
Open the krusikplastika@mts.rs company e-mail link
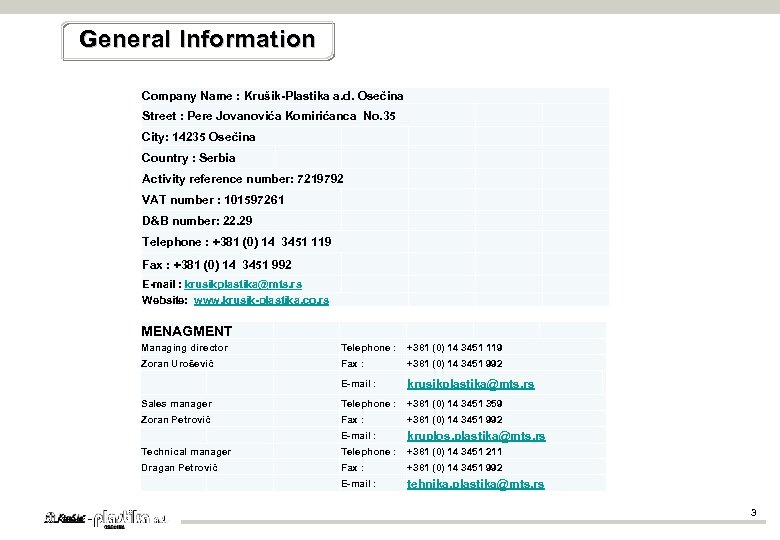click(x=243, y=284)
